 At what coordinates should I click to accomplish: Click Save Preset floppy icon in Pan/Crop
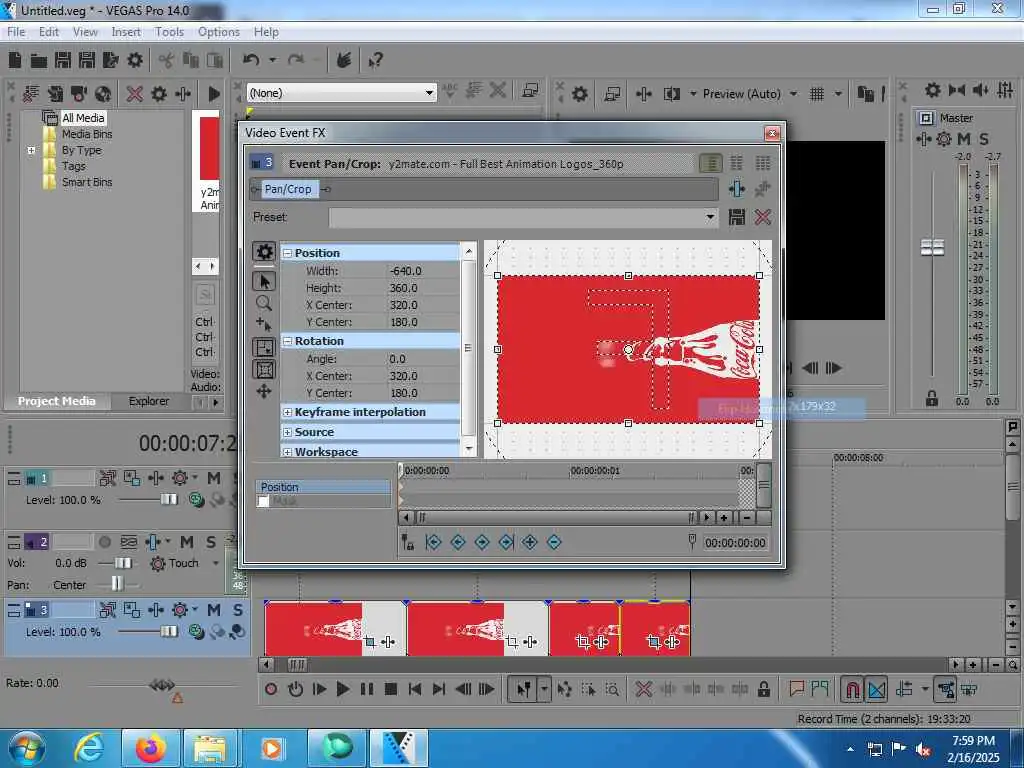point(737,217)
